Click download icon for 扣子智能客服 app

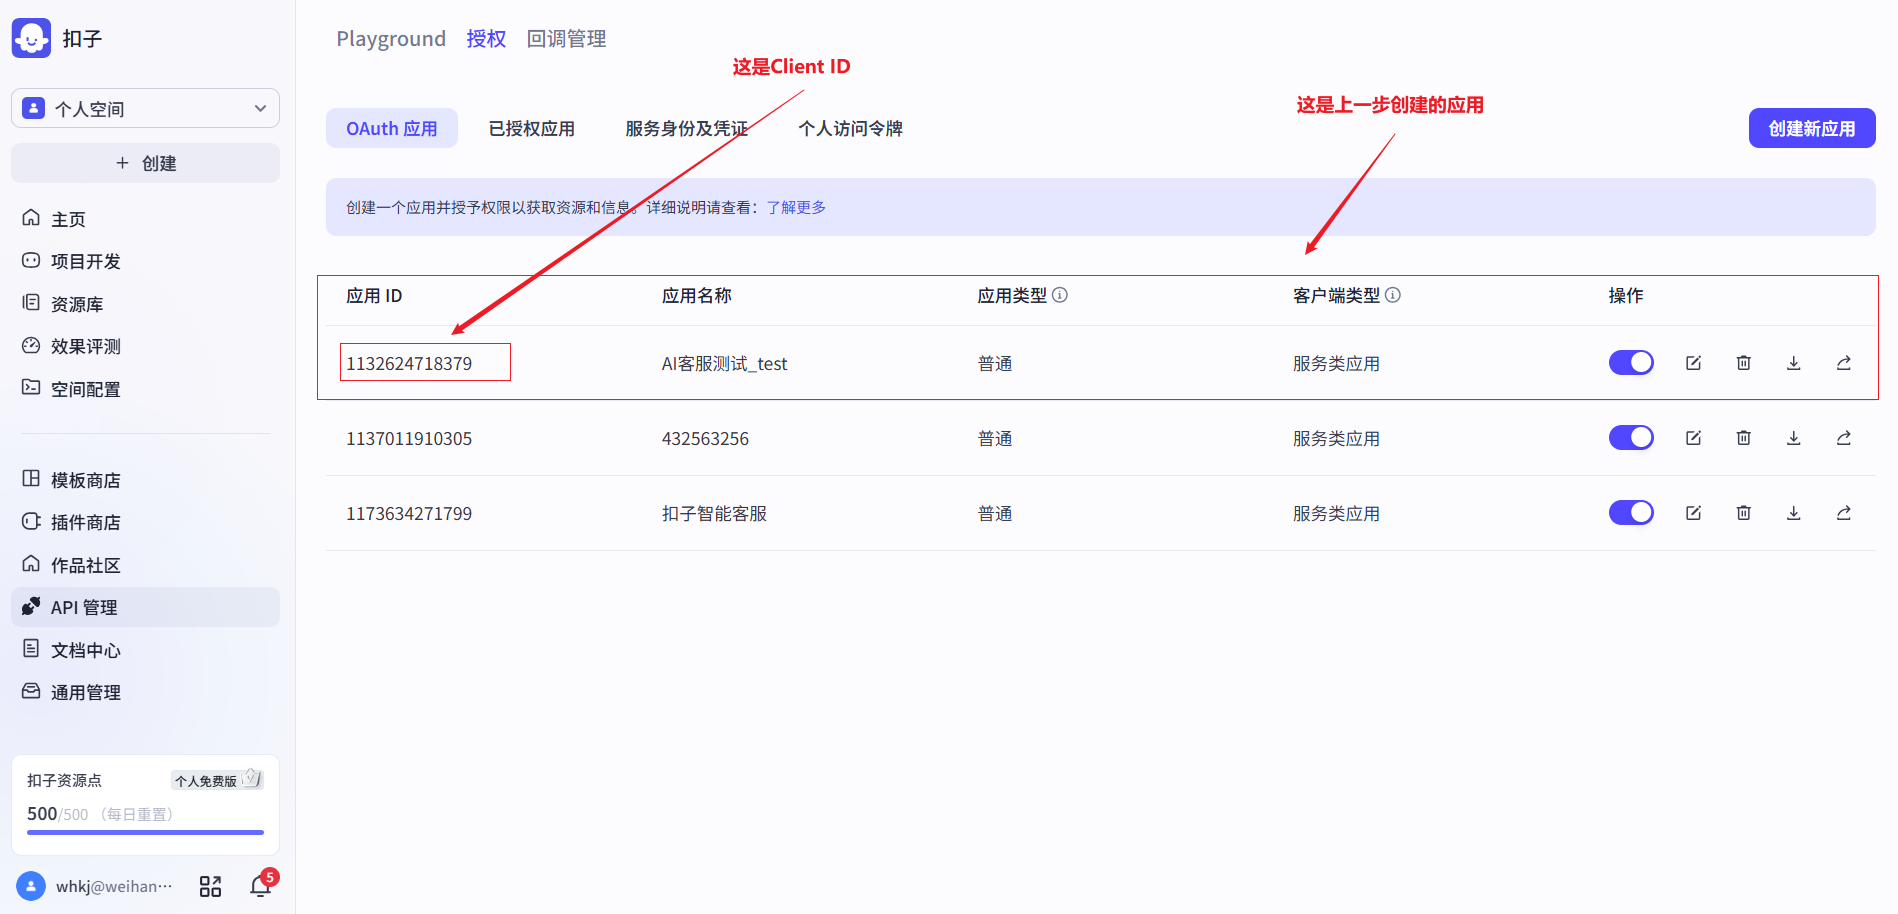point(1793,513)
